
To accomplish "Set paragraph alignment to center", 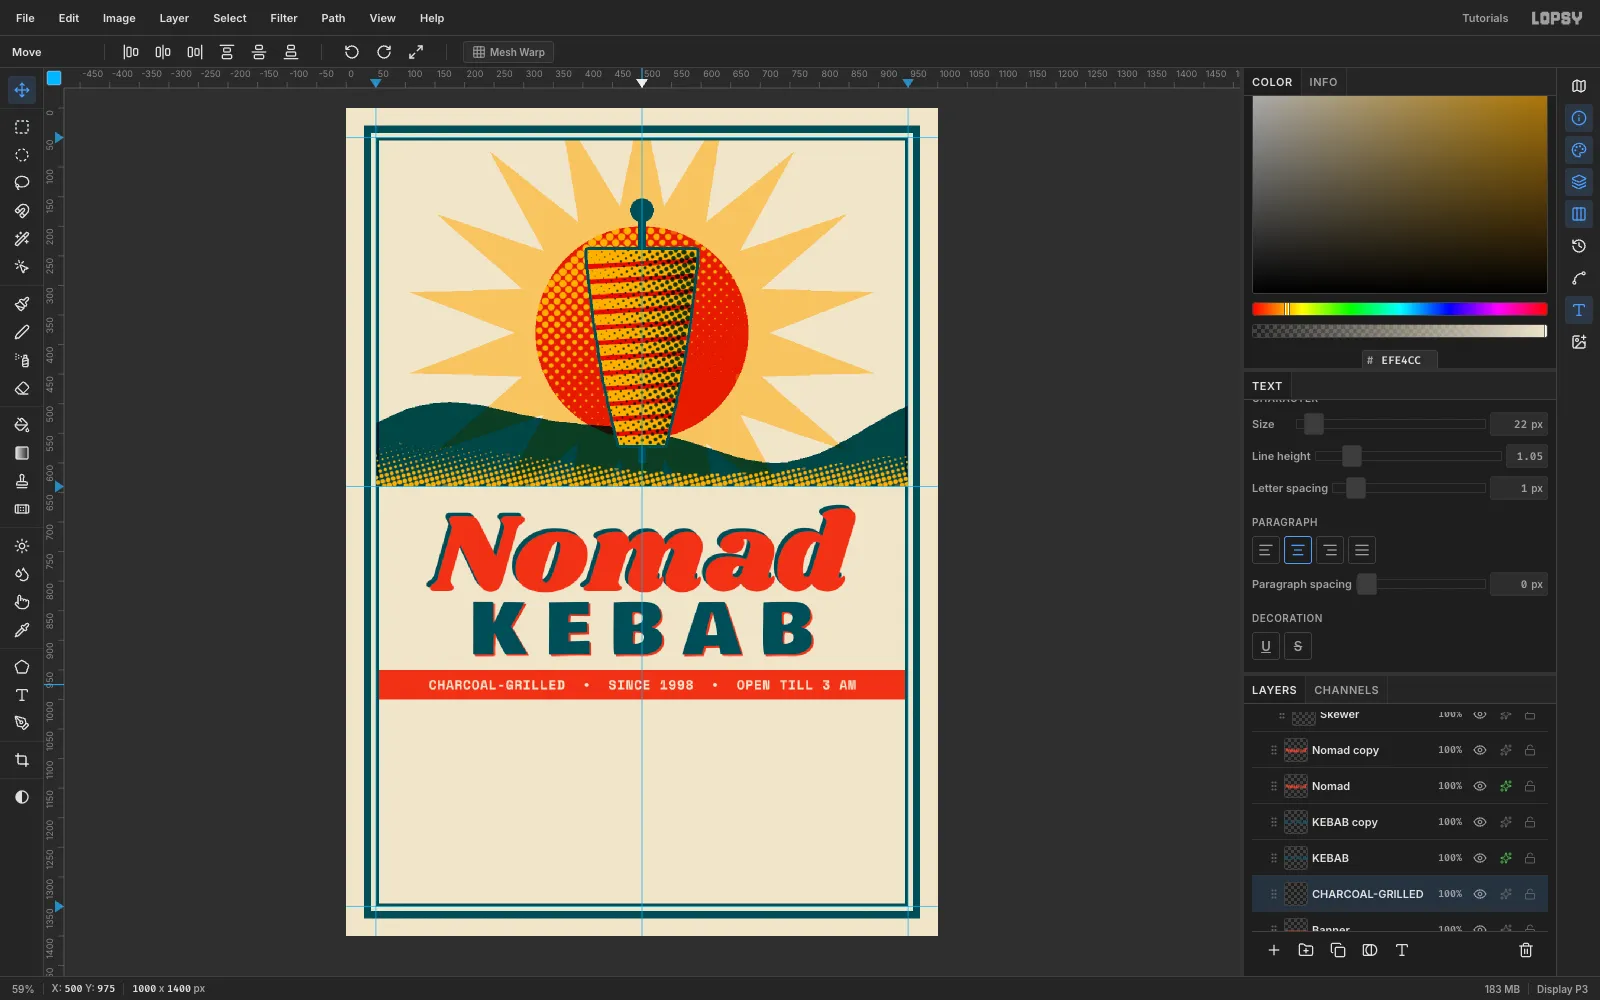I will [x=1298, y=550].
